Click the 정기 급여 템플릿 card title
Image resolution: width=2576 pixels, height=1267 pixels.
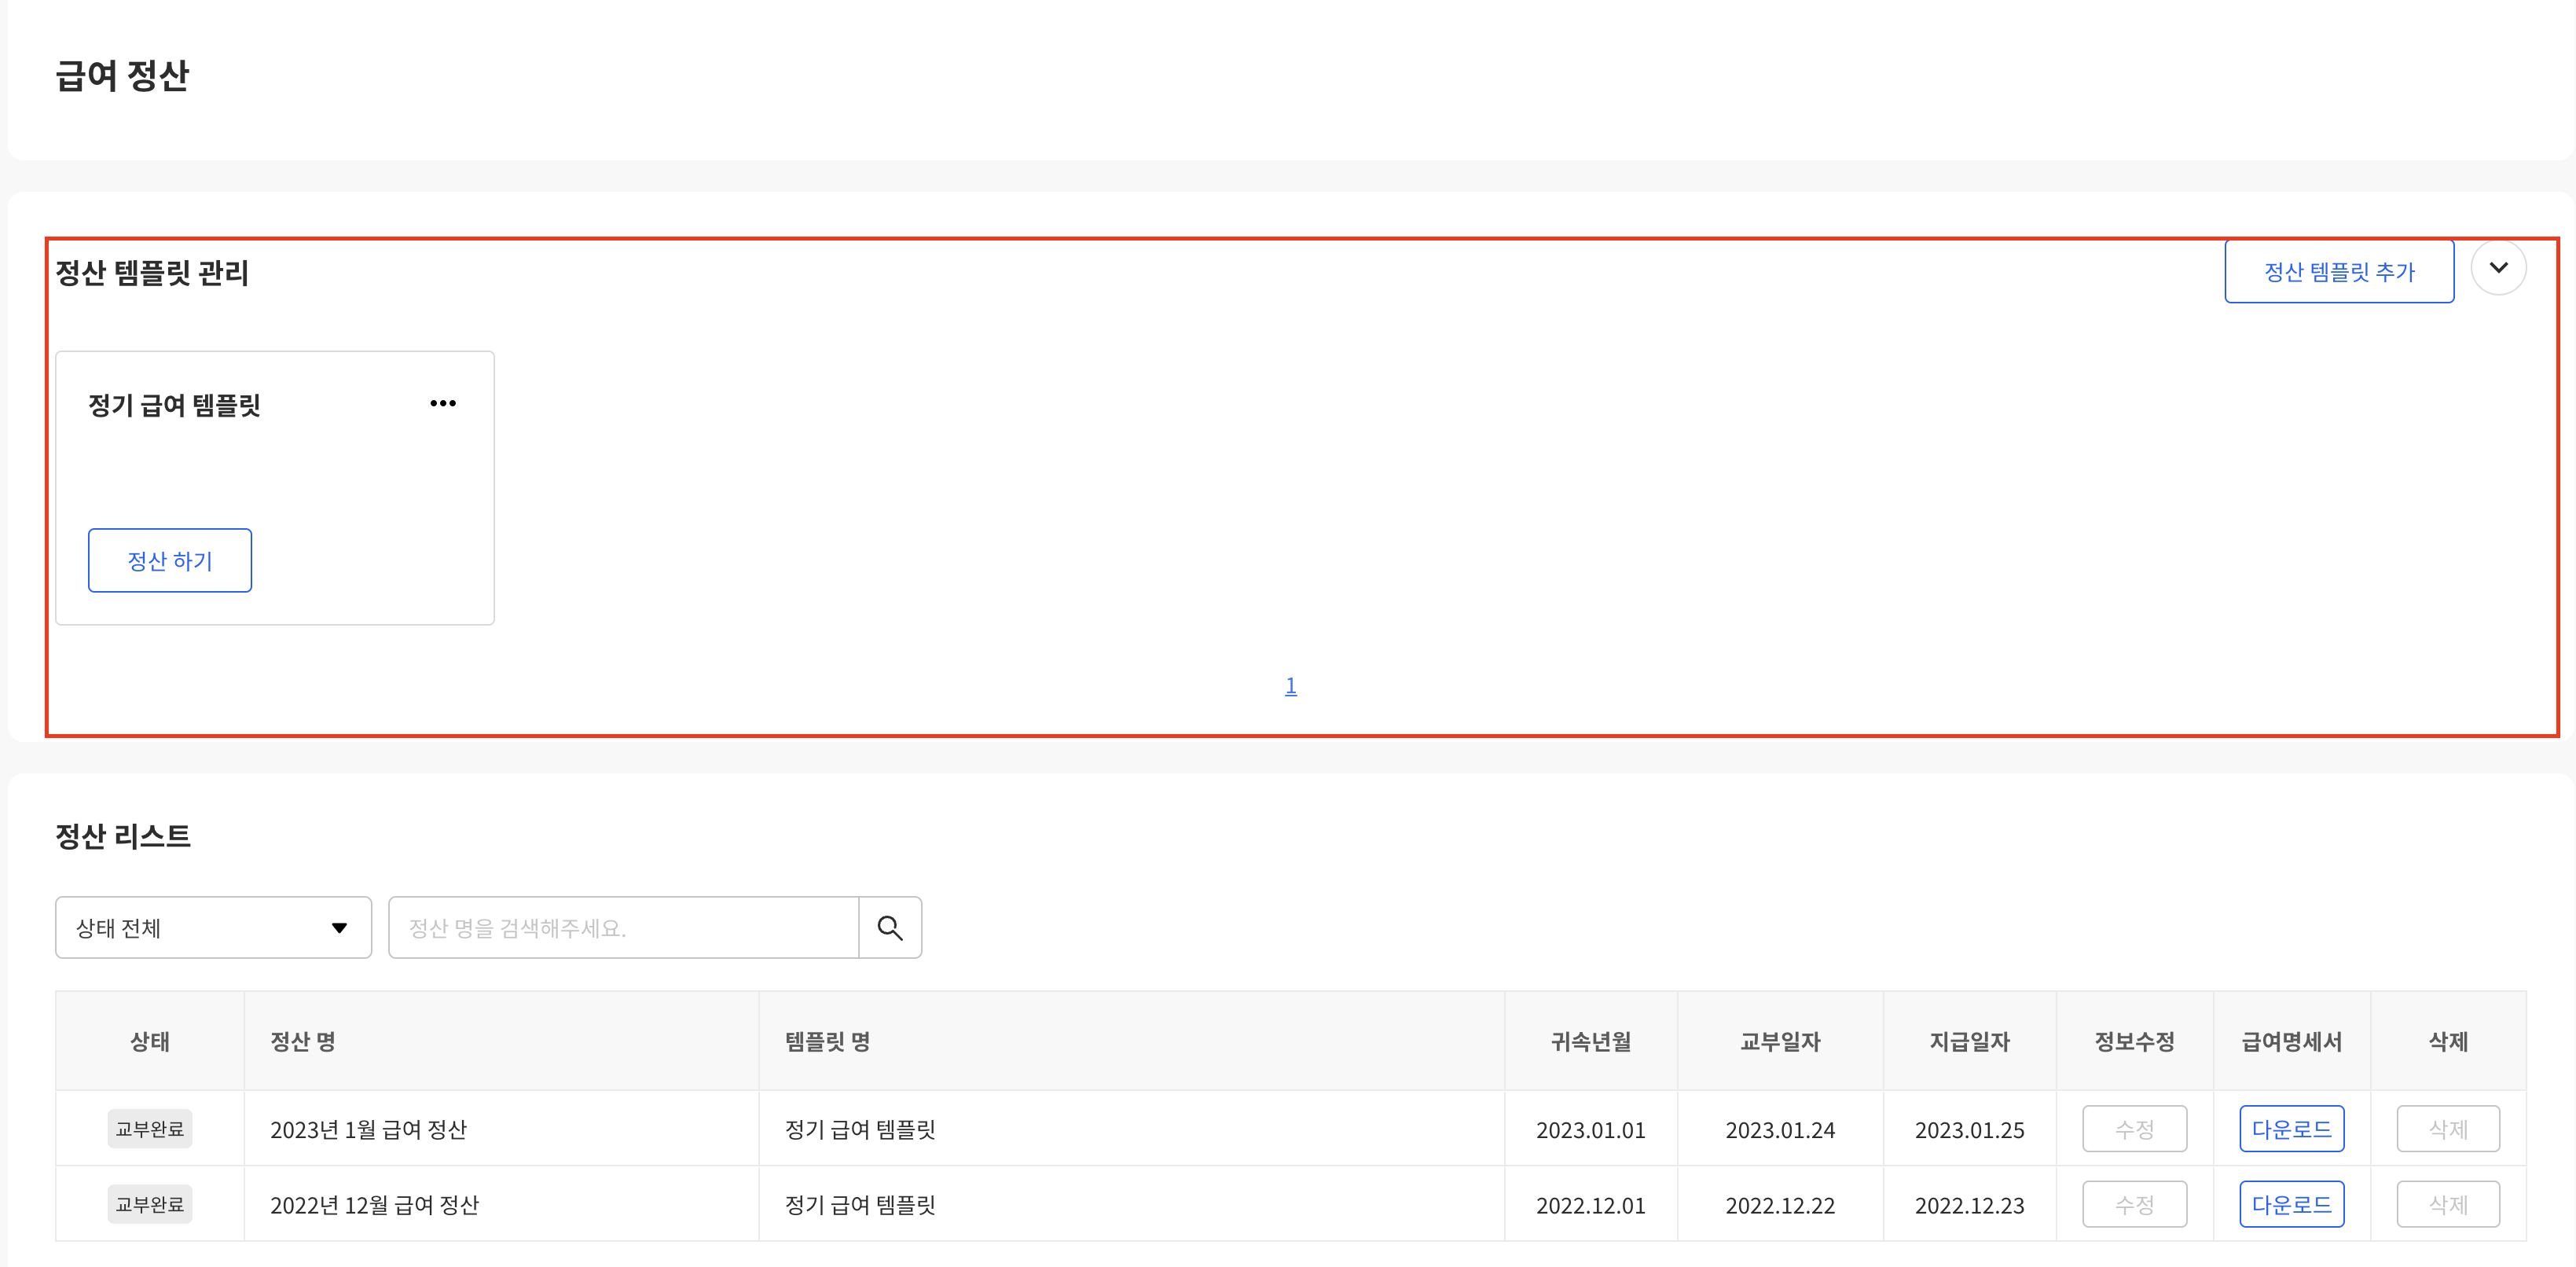coord(175,405)
